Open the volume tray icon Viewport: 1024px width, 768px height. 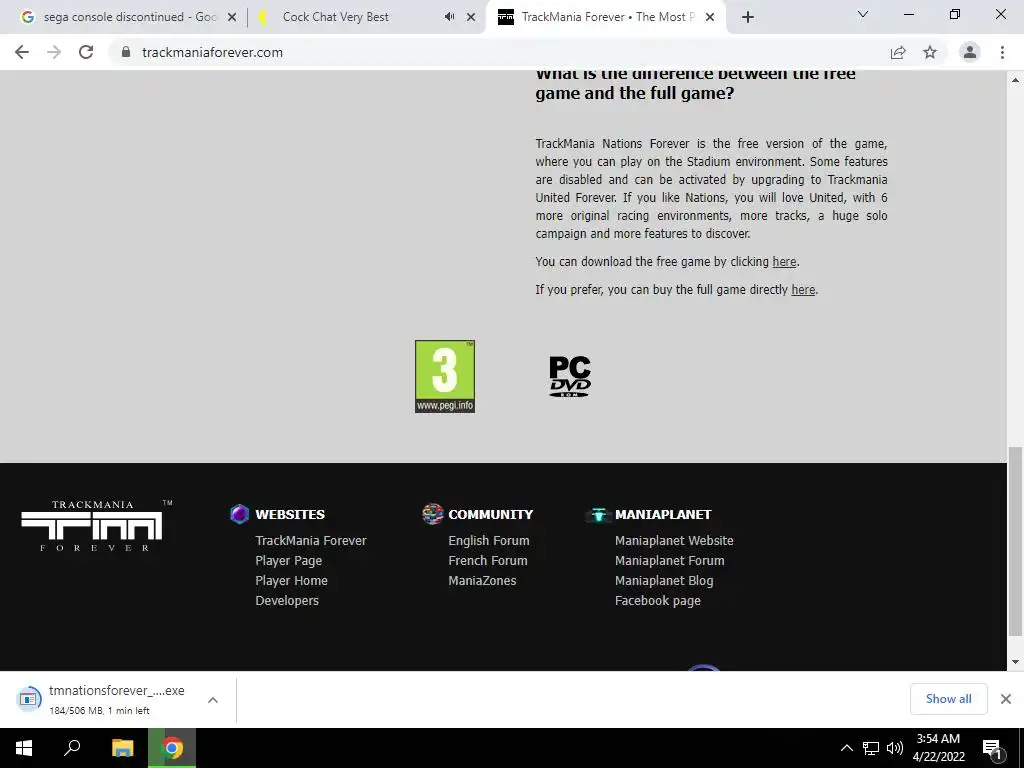pyautogui.click(x=895, y=748)
